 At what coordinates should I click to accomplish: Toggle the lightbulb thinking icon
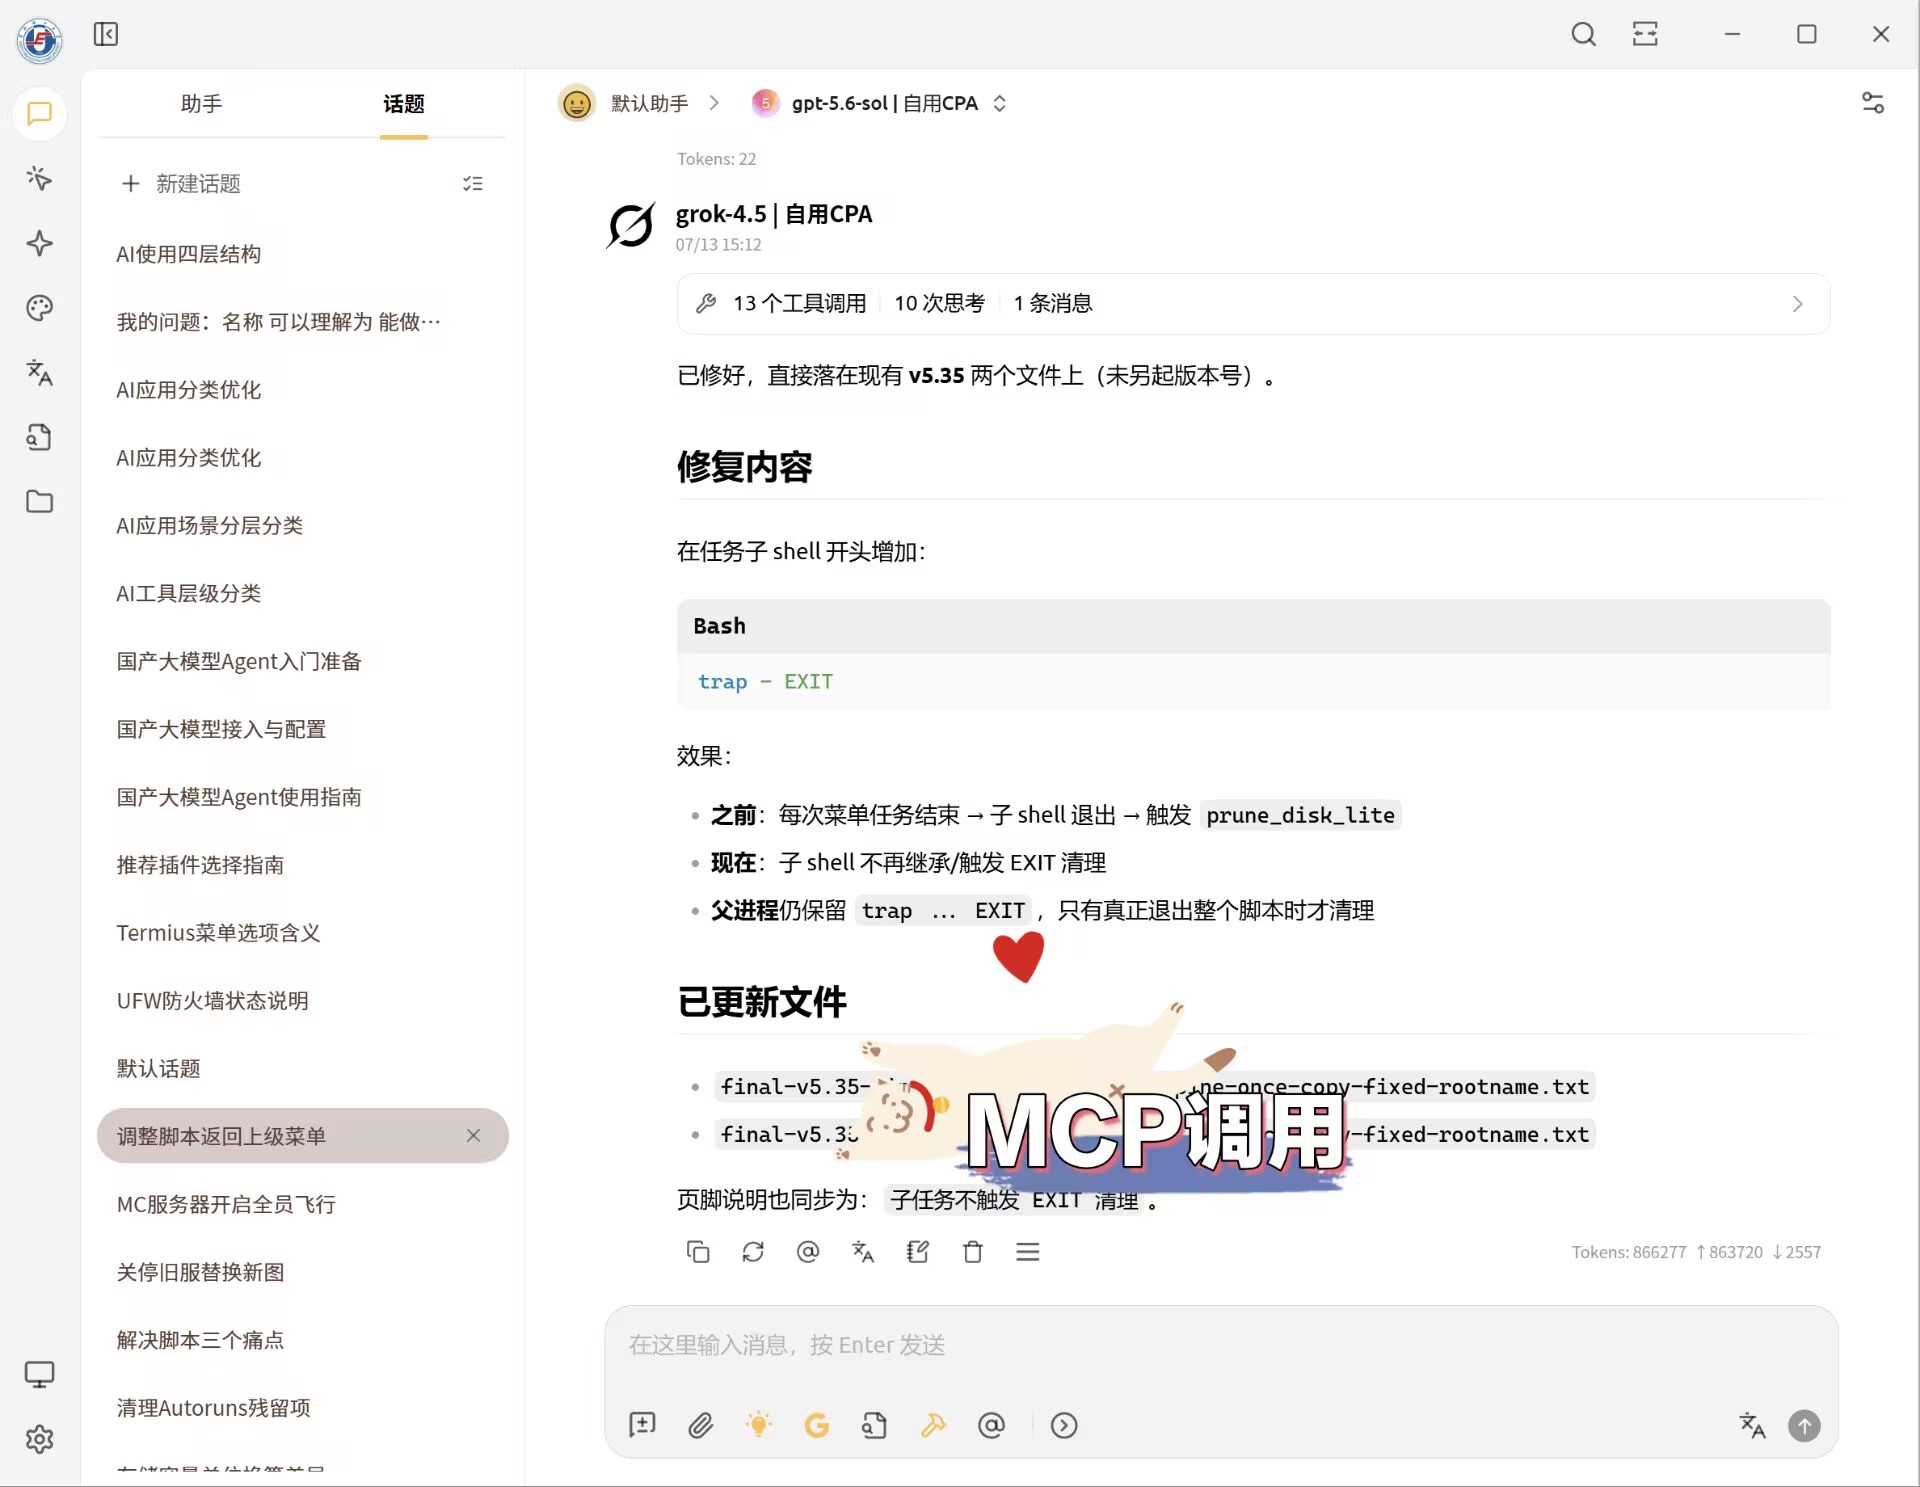click(759, 1425)
